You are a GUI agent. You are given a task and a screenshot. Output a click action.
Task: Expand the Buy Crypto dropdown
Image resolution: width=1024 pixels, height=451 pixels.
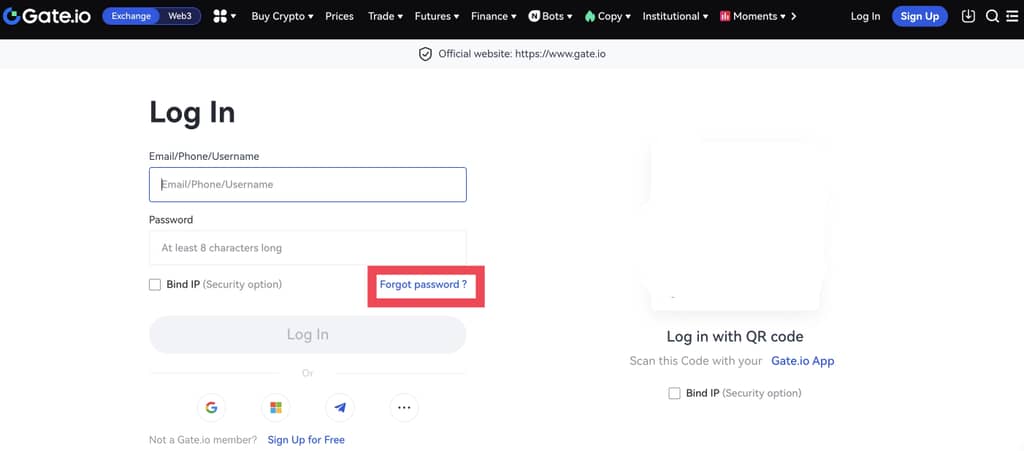tap(281, 16)
